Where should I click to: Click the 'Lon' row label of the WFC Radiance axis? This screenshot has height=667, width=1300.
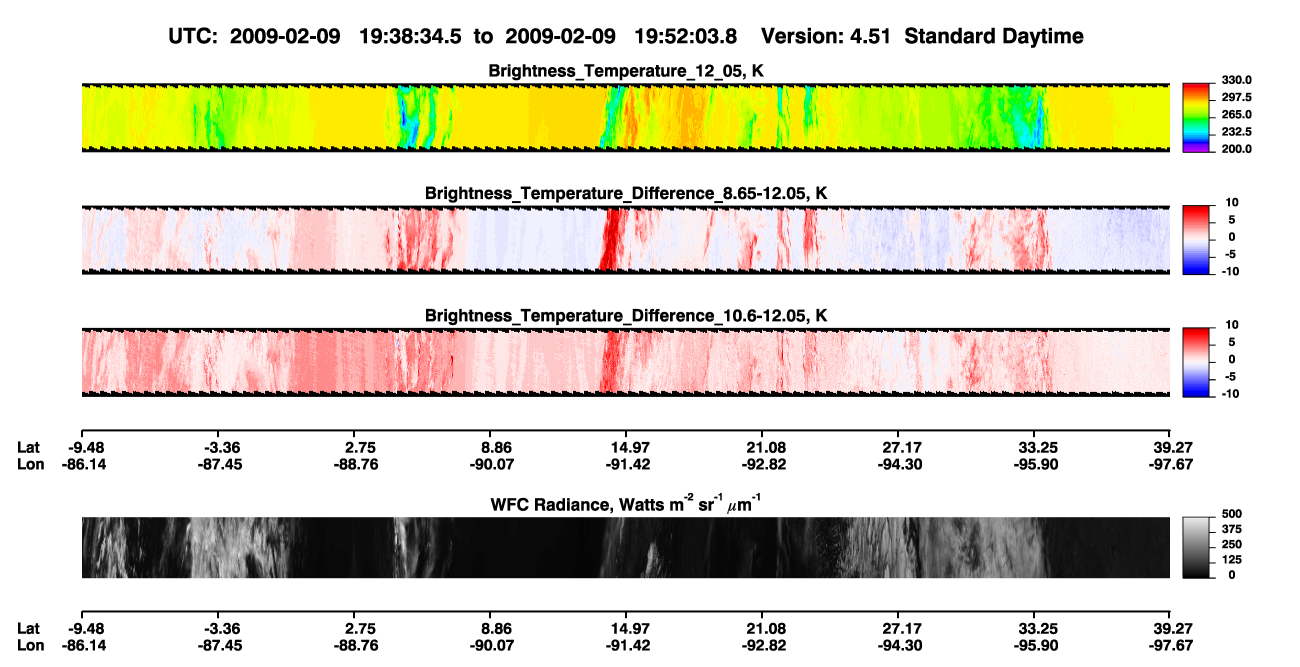[30, 645]
